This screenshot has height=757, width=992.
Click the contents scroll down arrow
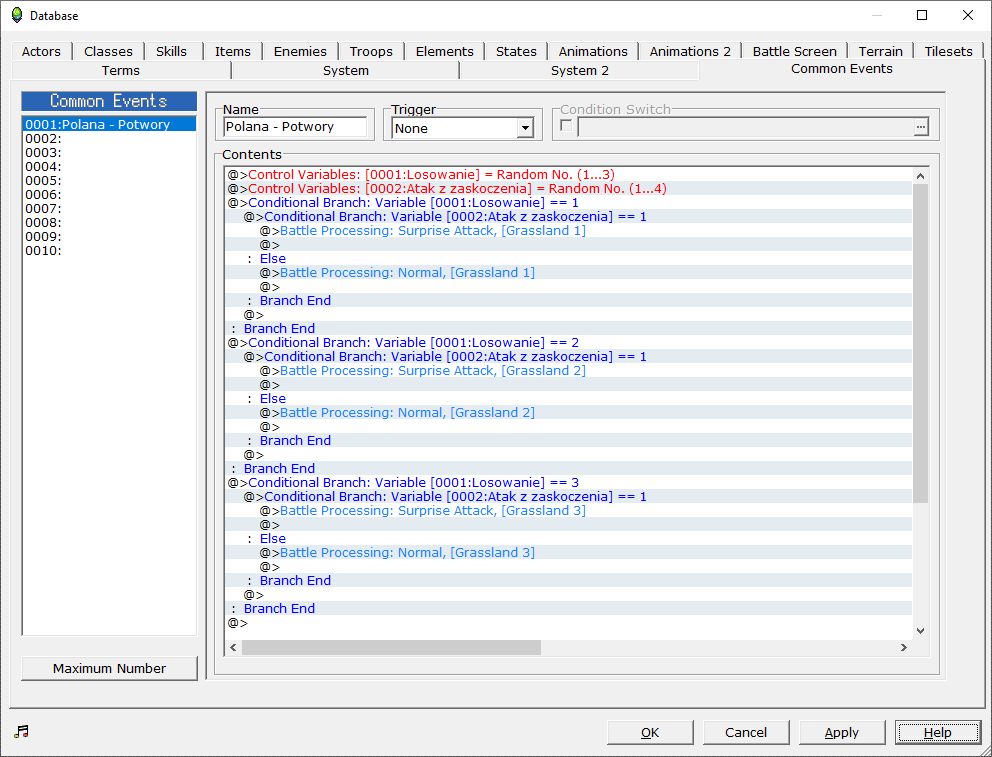click(921, 631)
